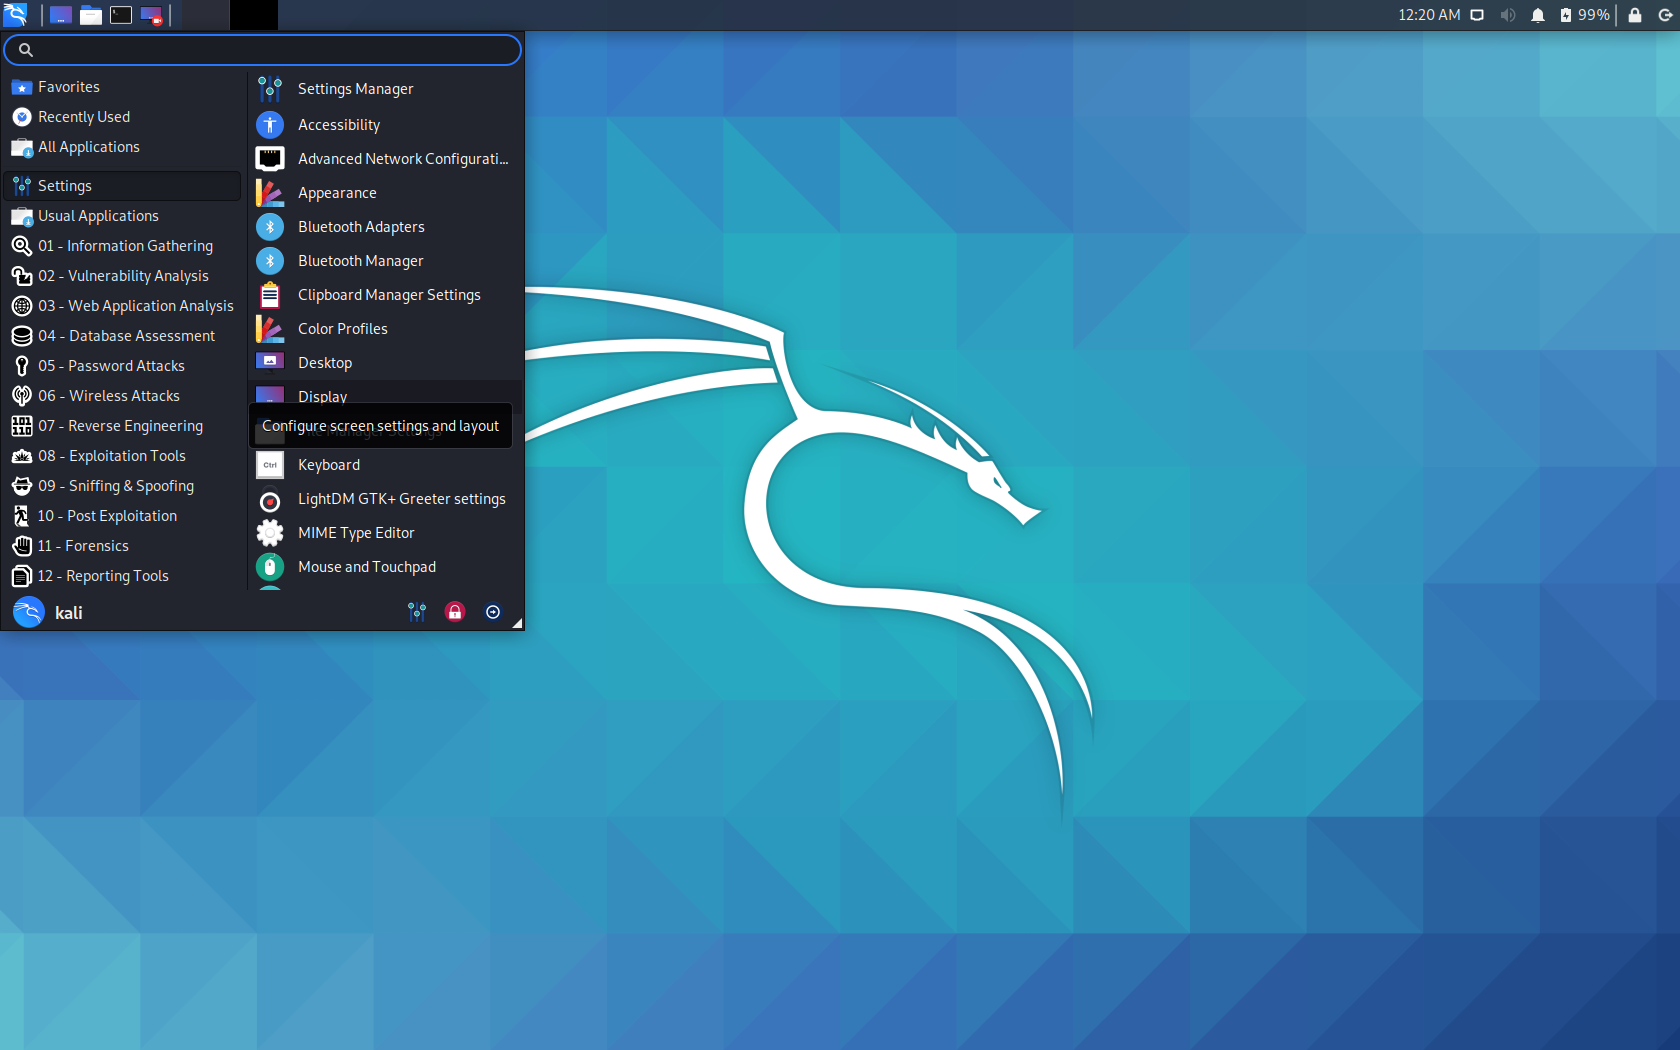Switch to Recently Used applications
The height and width of the screenshot is (1050, 1680).
pyautogui.click(x=83, y=116)
